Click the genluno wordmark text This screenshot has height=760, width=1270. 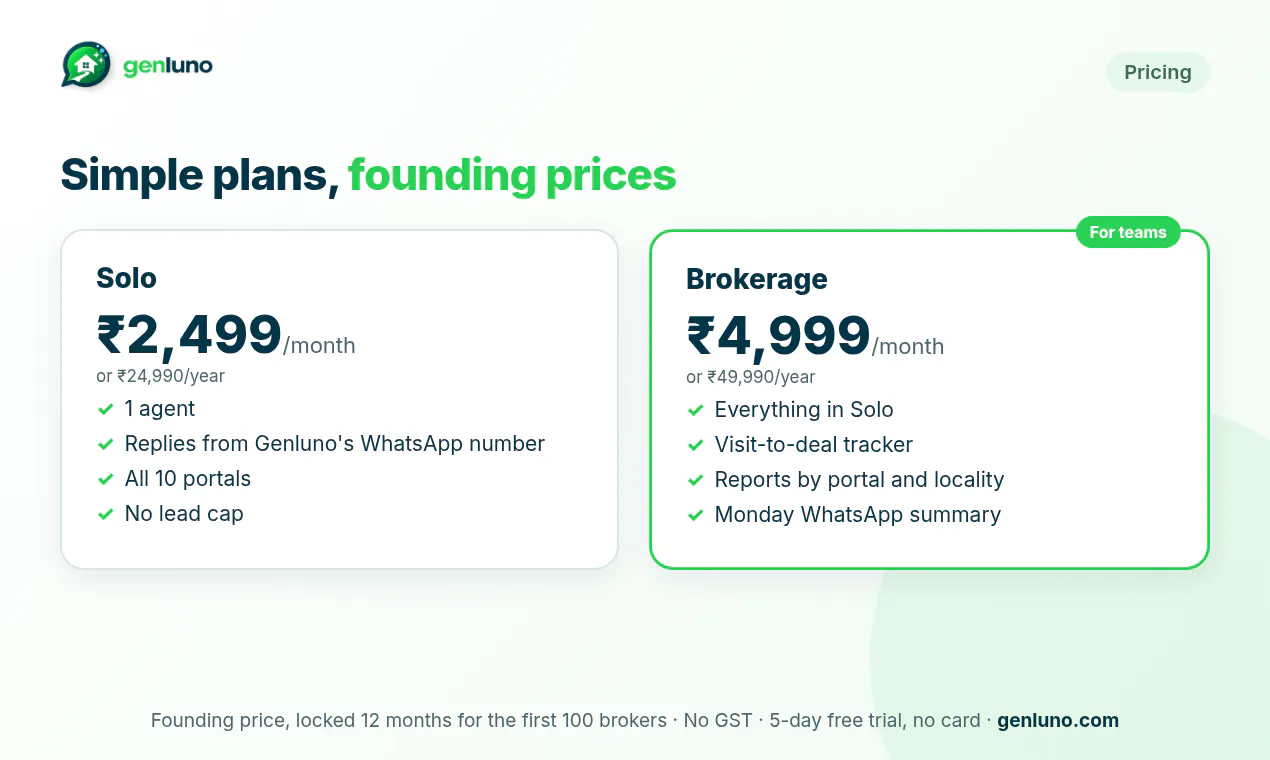click(x=168, y=67)
